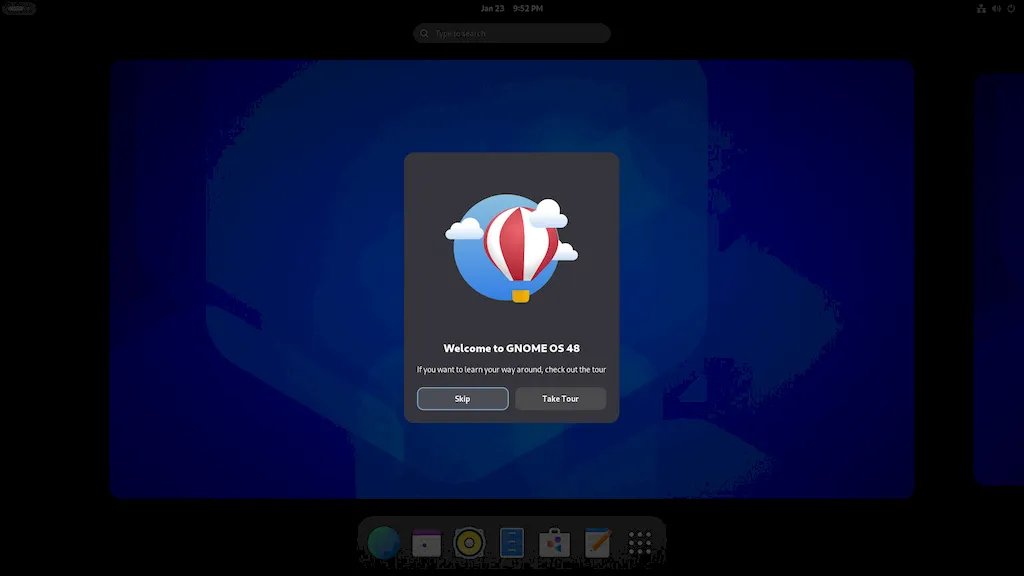Click the power icon in top bar
The width and height of the screenshot is (1024, 576).
click(1011, 8)
